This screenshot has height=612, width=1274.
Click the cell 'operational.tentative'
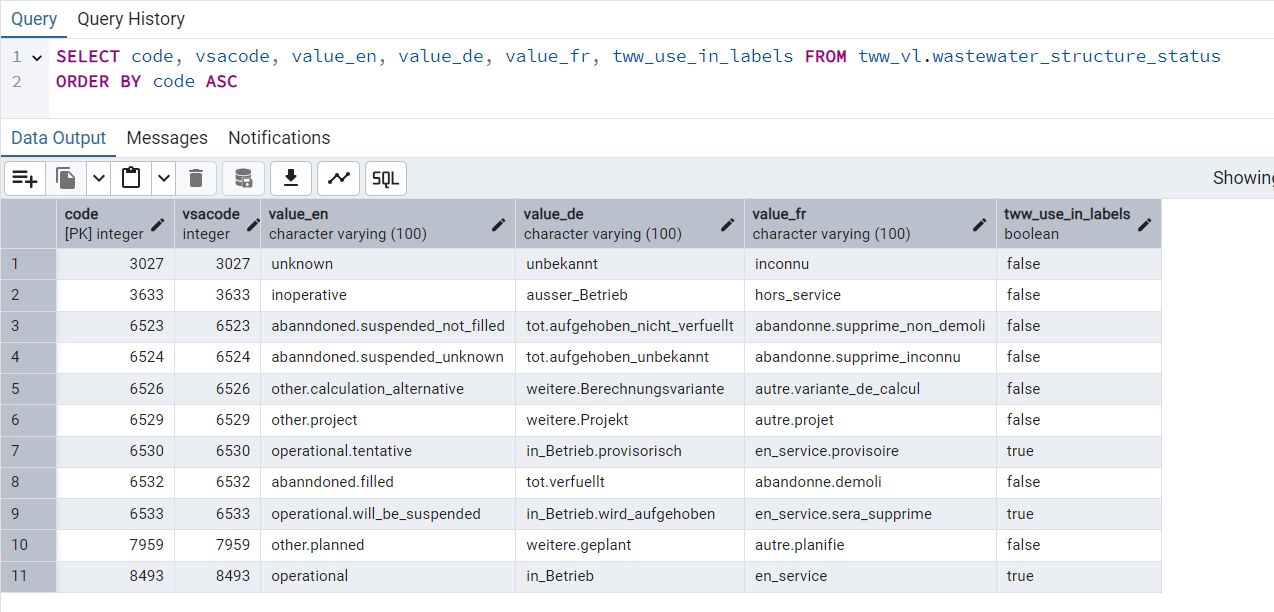(388, 451)
